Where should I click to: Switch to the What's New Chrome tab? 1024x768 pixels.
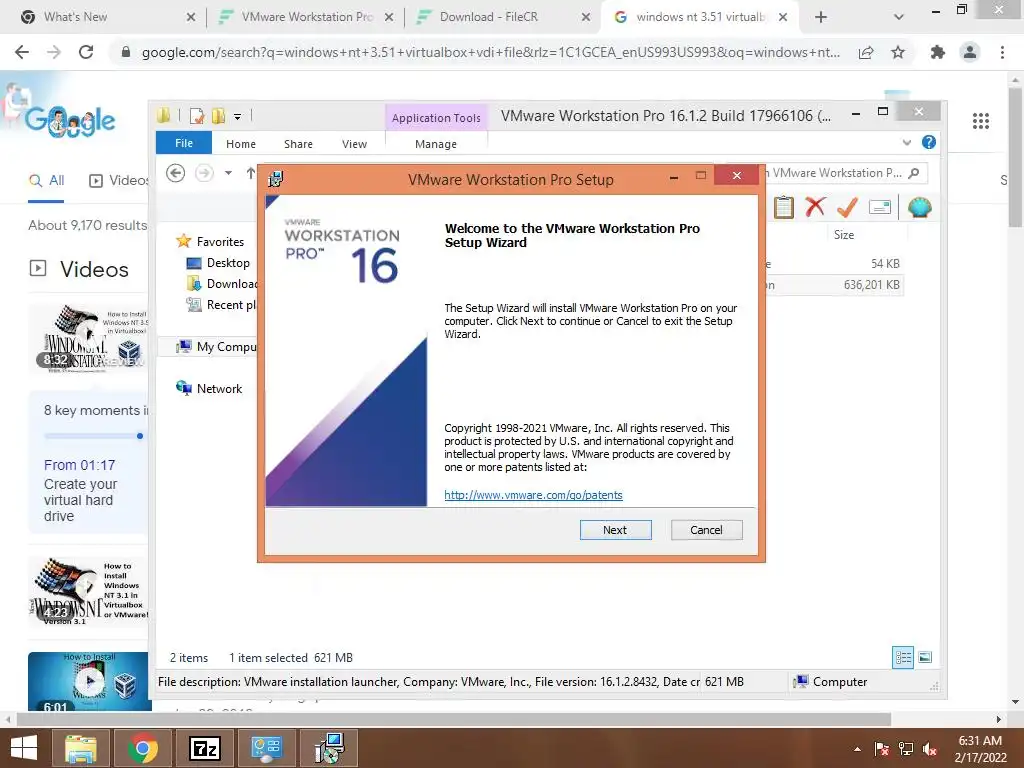pos(108,17)
